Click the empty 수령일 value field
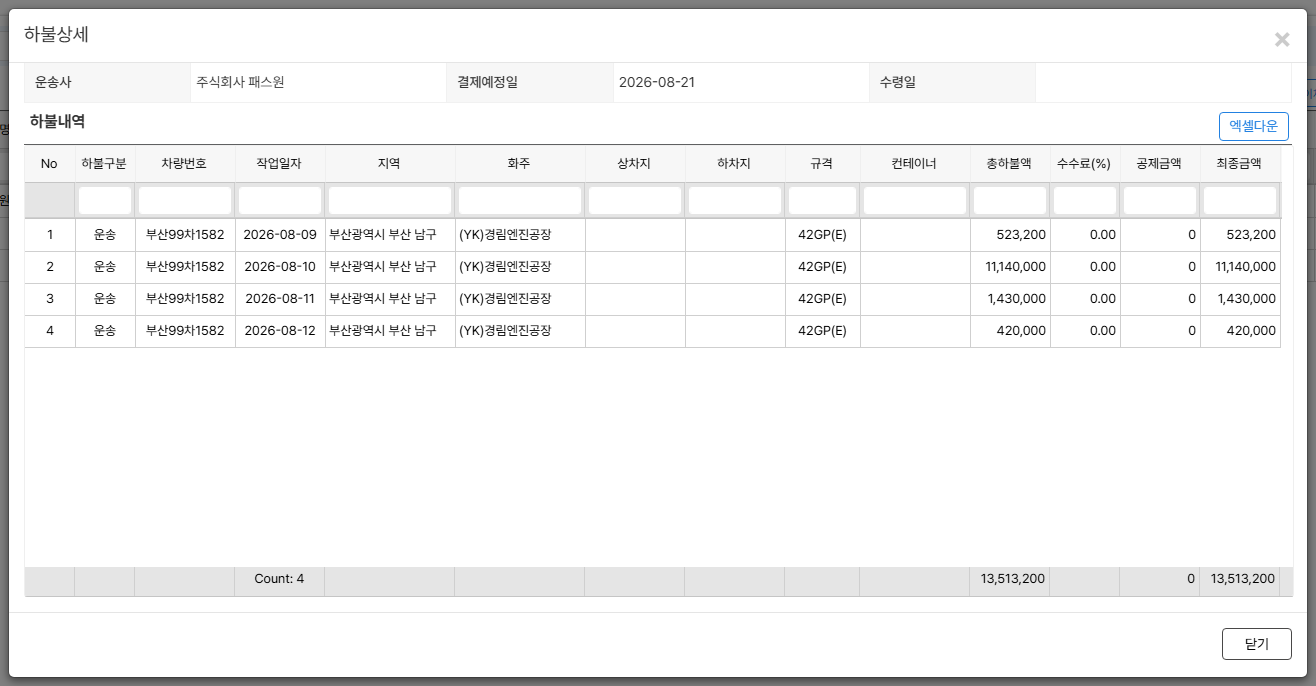Image resolution: width=1316 pixels, height=686 pixels. (1163, 82)
